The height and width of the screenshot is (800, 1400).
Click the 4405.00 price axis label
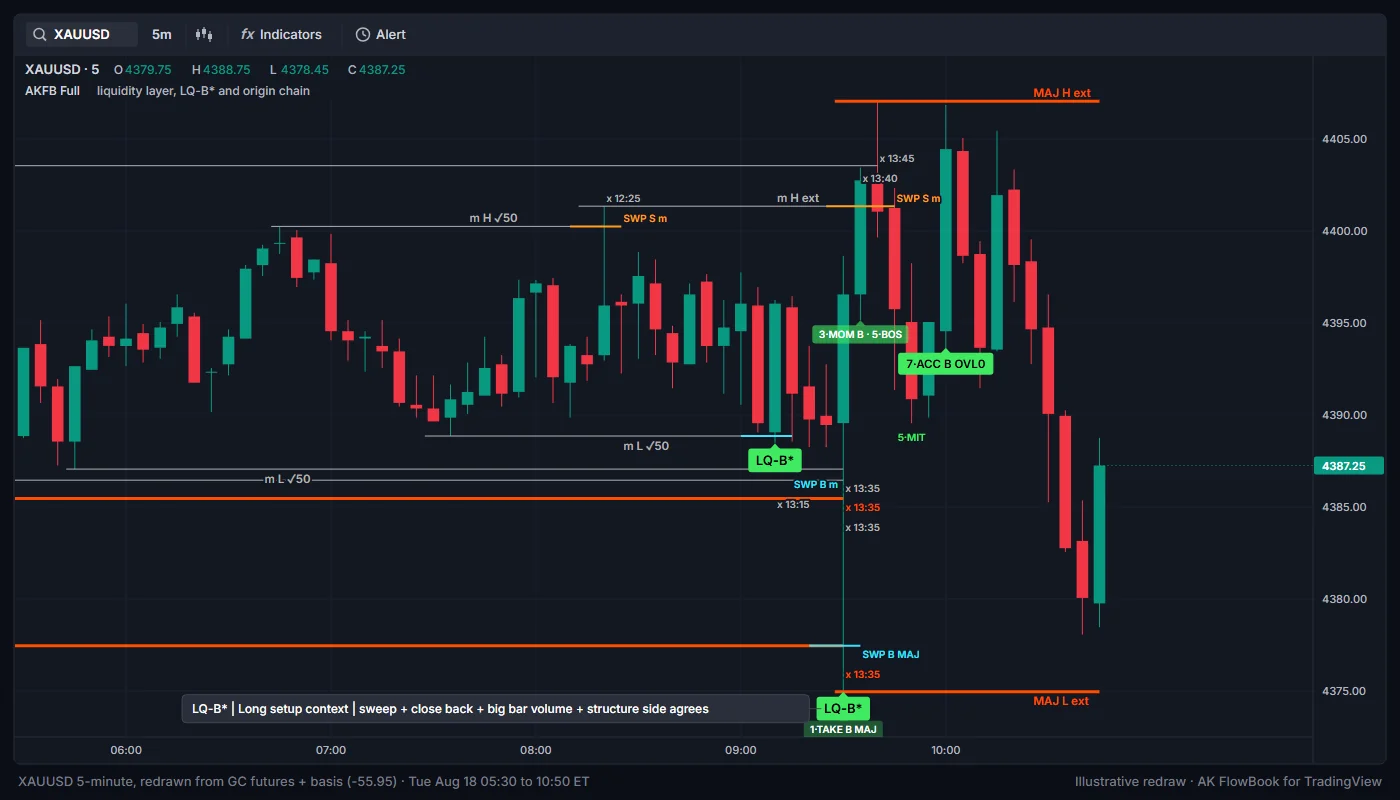1344,139
